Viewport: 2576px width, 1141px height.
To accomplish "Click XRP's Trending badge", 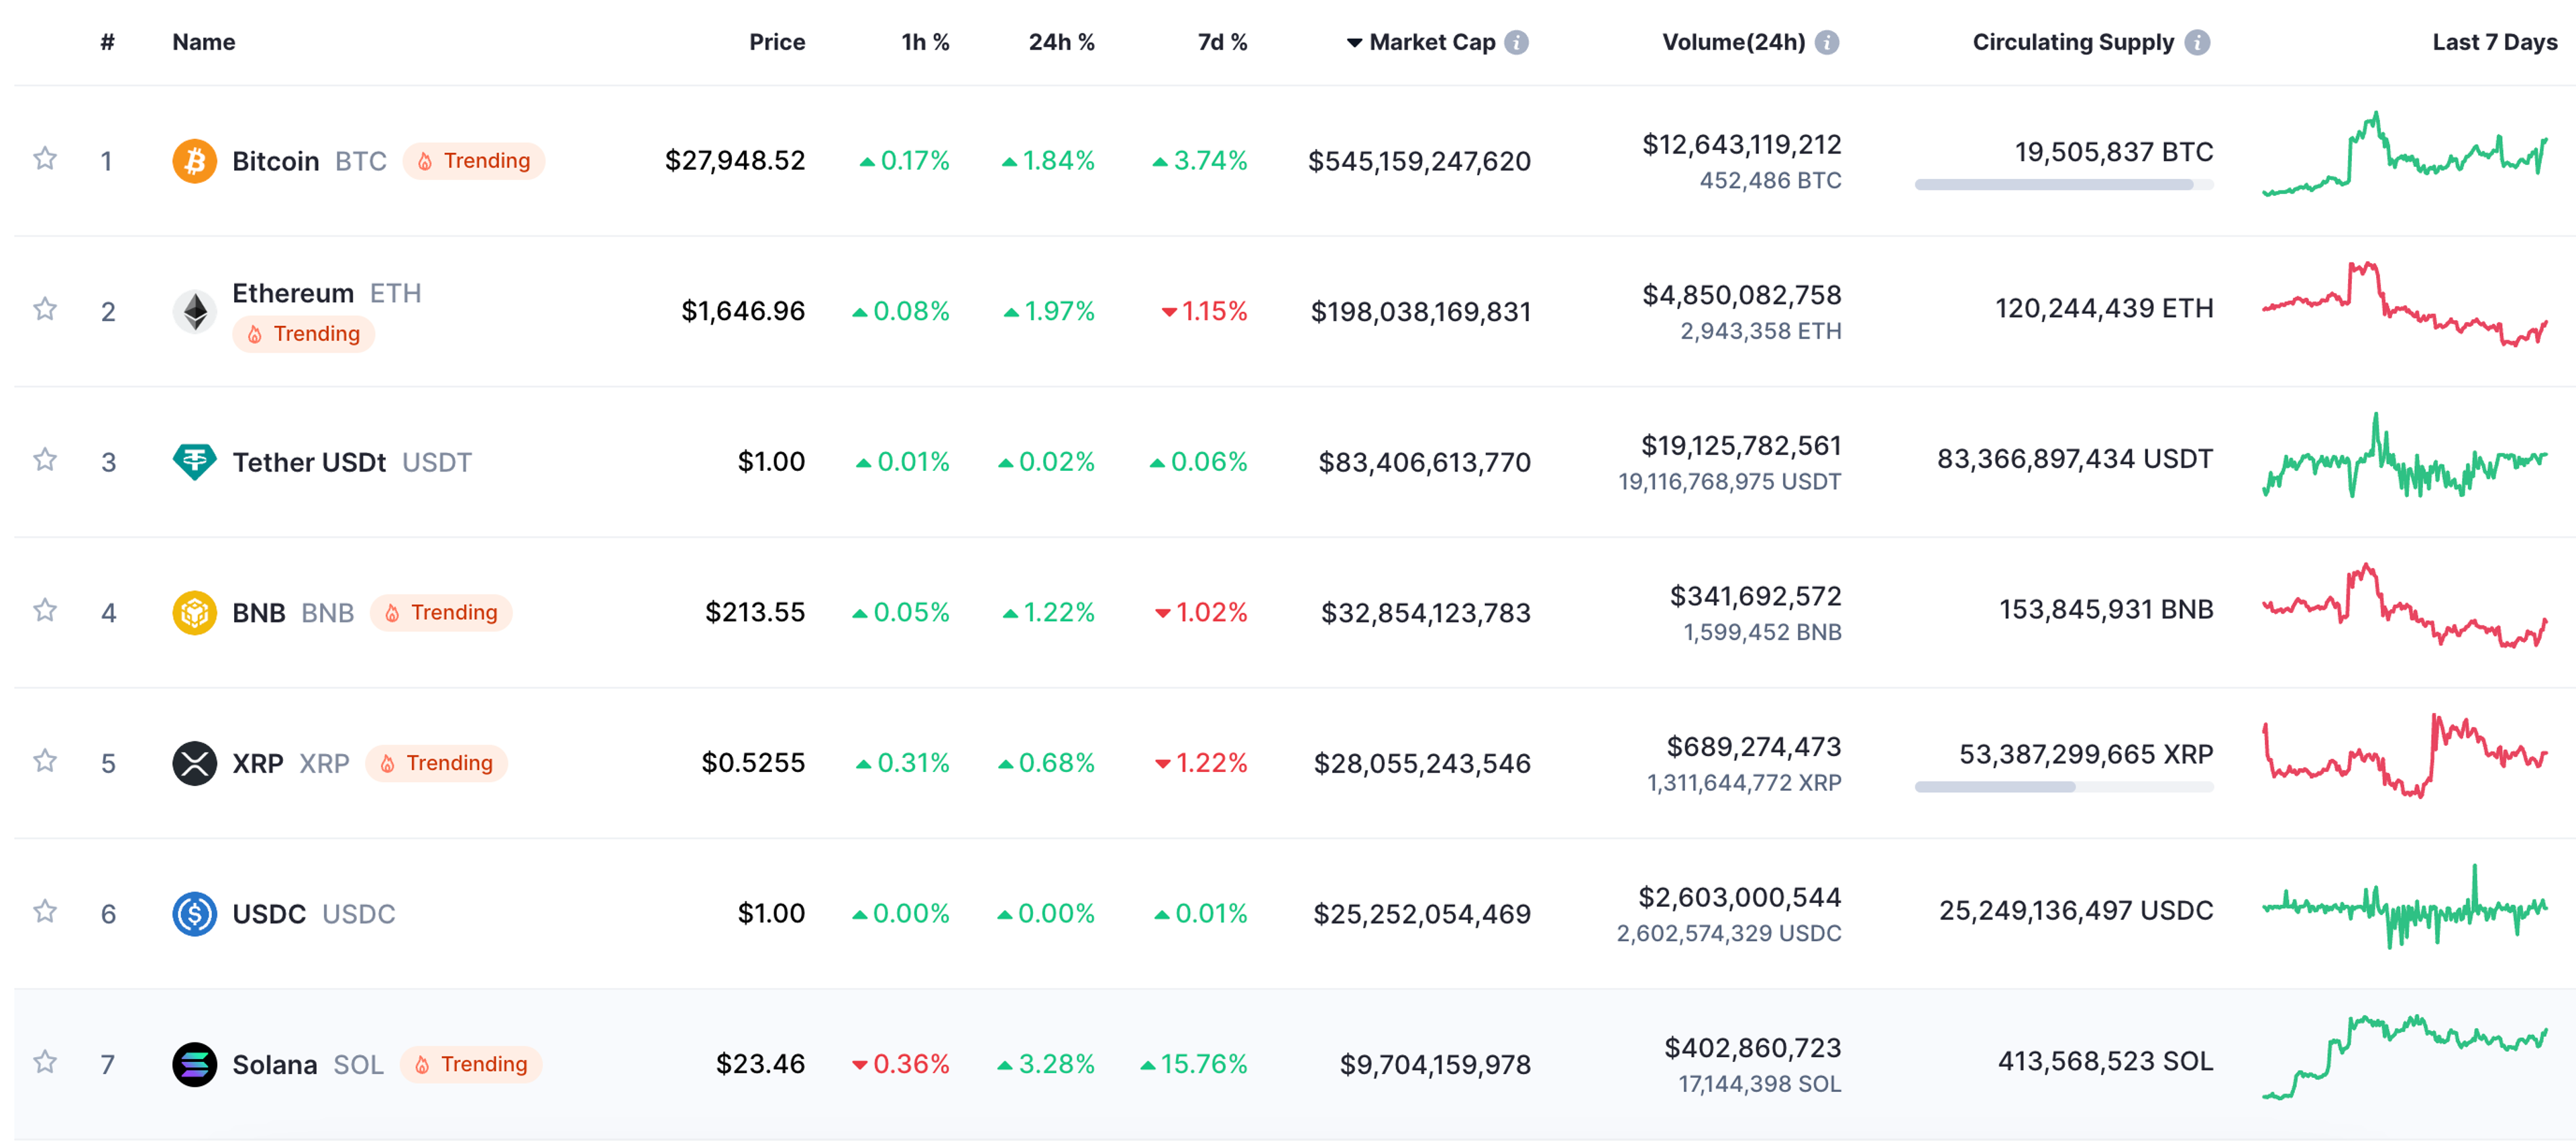I will pos(436,764).
